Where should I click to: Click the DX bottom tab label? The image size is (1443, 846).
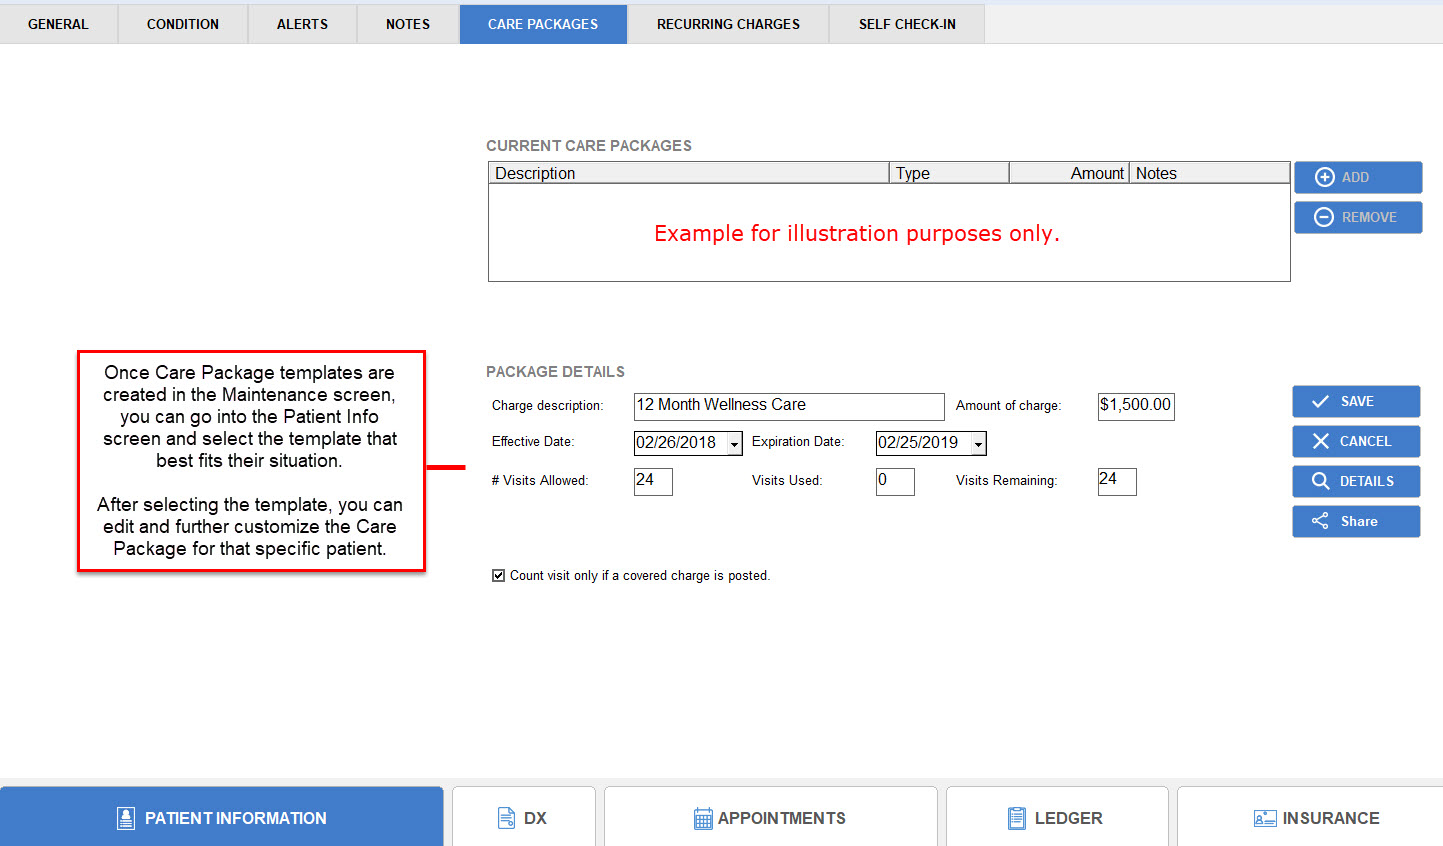tap(535, 818)
